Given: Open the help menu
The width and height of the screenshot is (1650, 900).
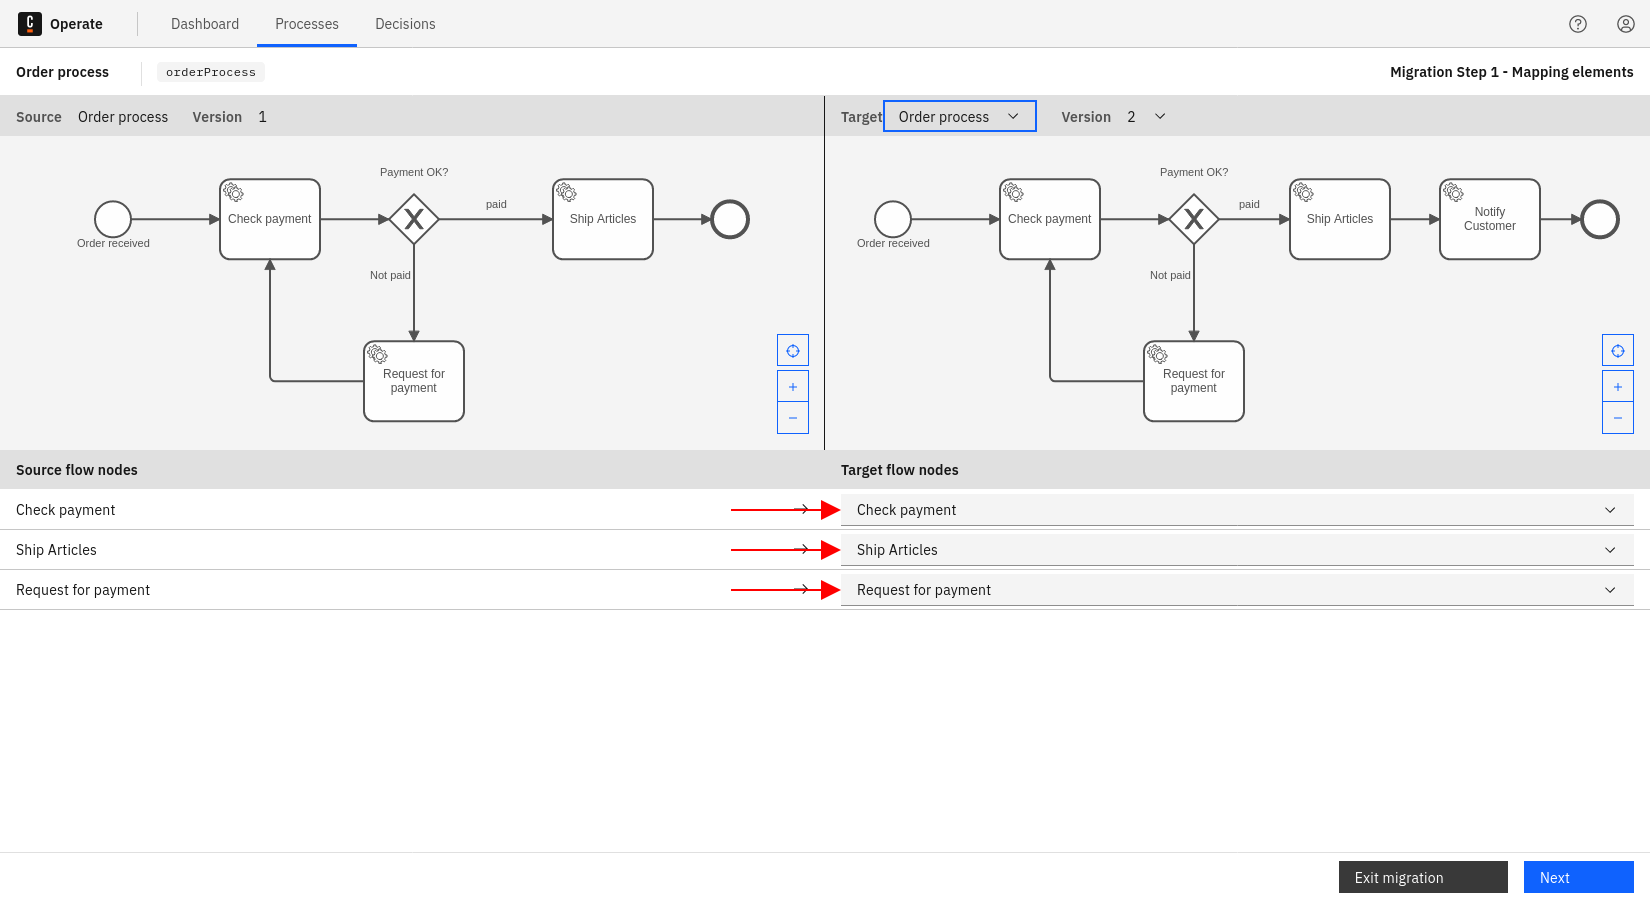Looking at the screenshot, I should point(1578,23).
